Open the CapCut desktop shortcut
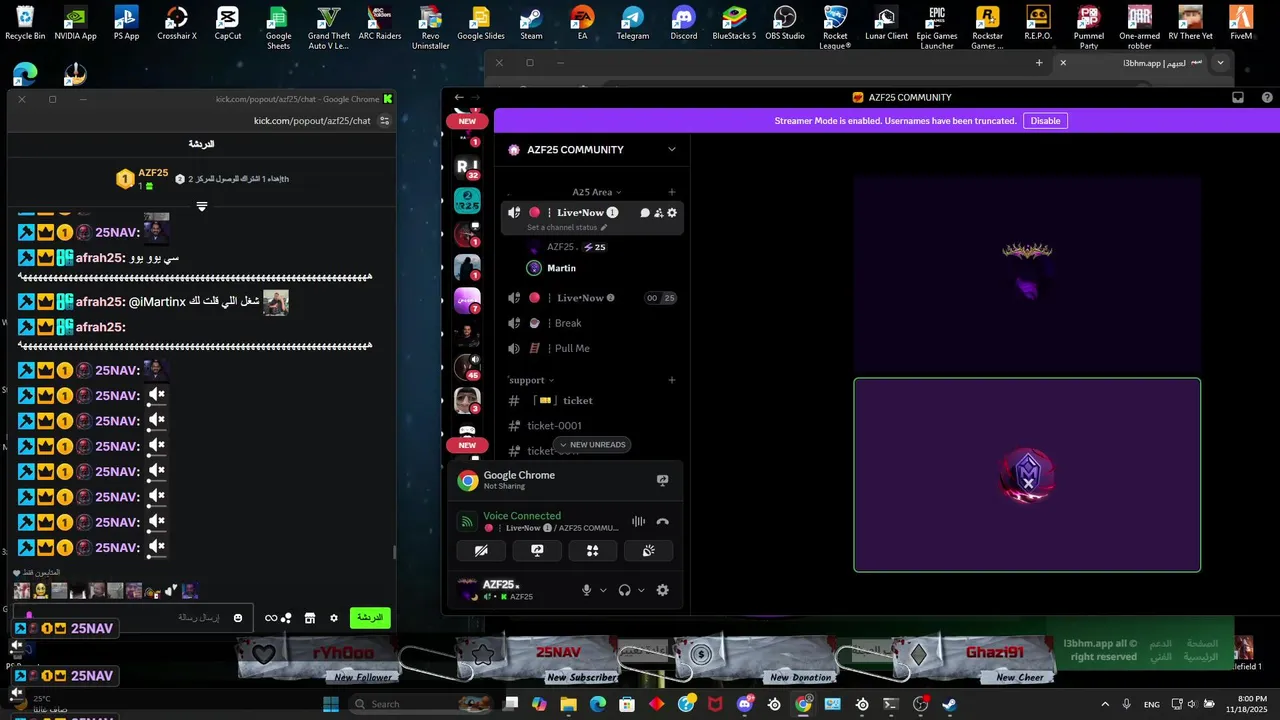Image resolution: width=1280 pixels, height=720 pixels. pos(228,24)
